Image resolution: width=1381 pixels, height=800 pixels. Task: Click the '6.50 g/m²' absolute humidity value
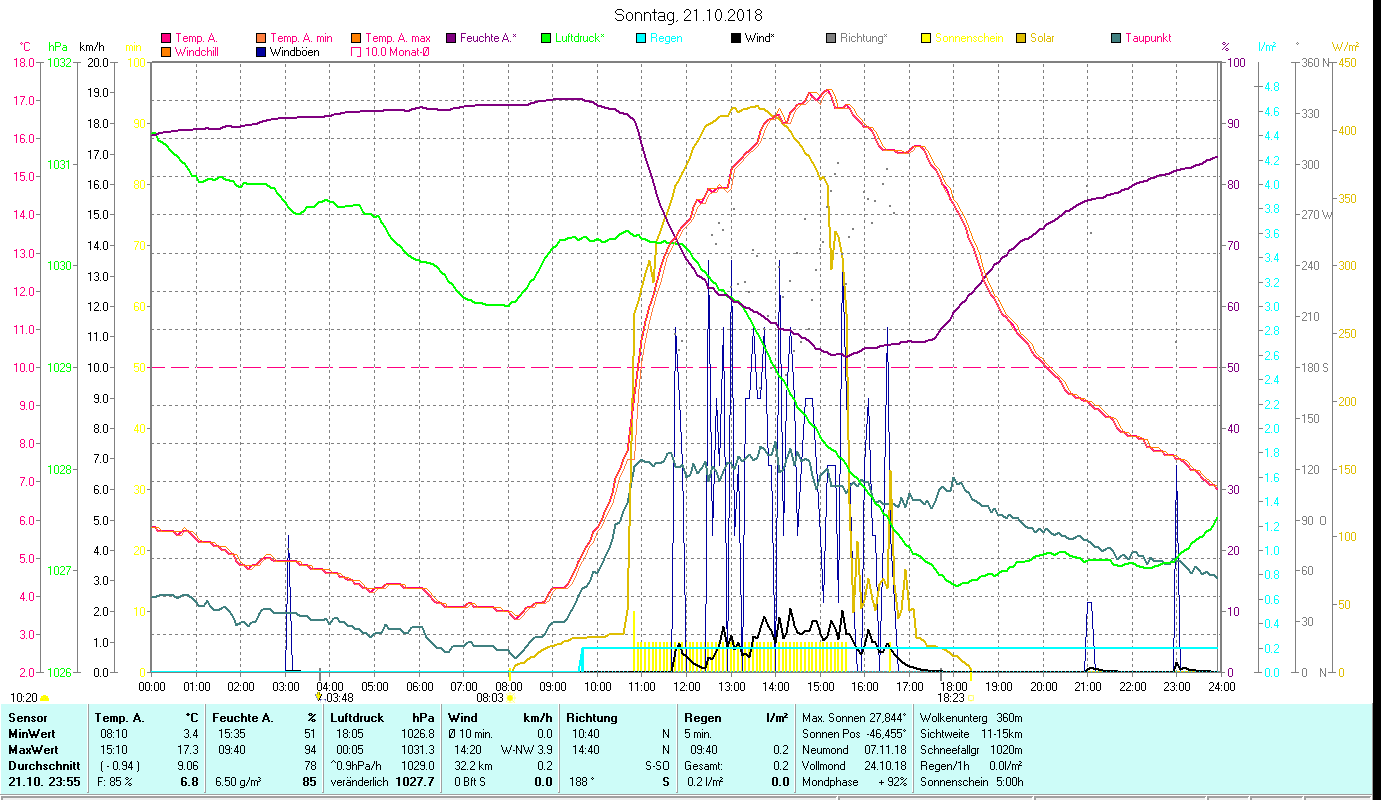coord(238,782)
